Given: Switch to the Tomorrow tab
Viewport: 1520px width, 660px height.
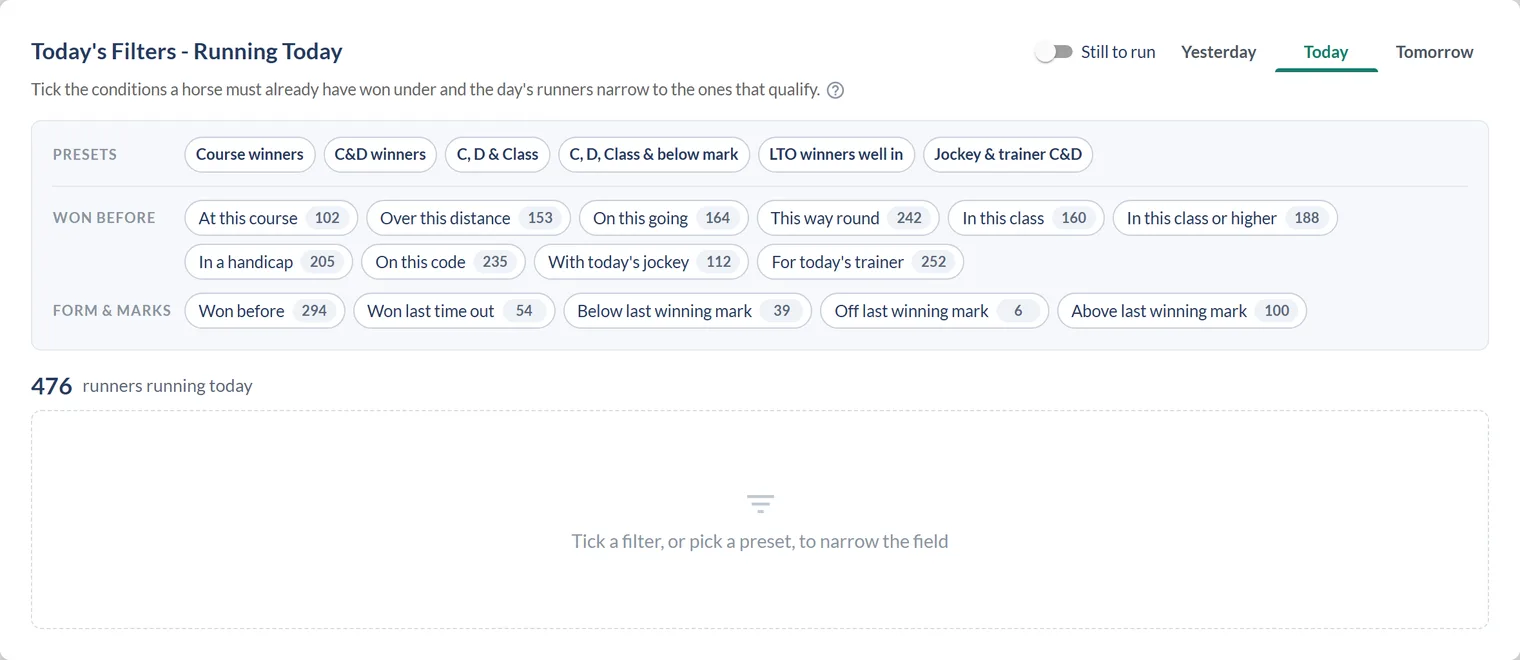Looking at the screenshot, I should pos(1434,52).
